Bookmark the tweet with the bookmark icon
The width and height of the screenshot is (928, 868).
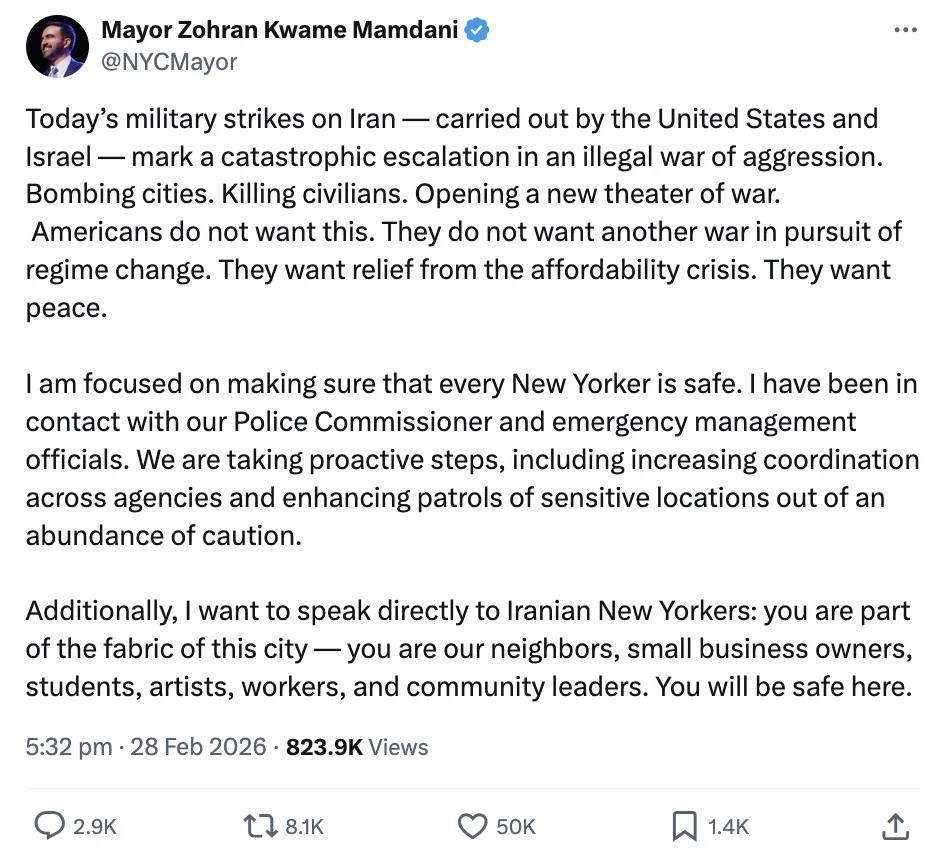coord(684,825)
